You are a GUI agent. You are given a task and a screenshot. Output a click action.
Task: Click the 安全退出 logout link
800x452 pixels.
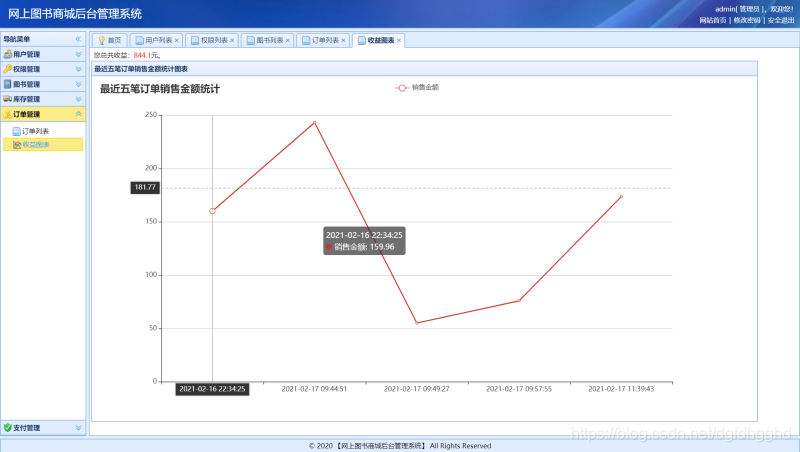pyautogui.click(x=781, y=20)
